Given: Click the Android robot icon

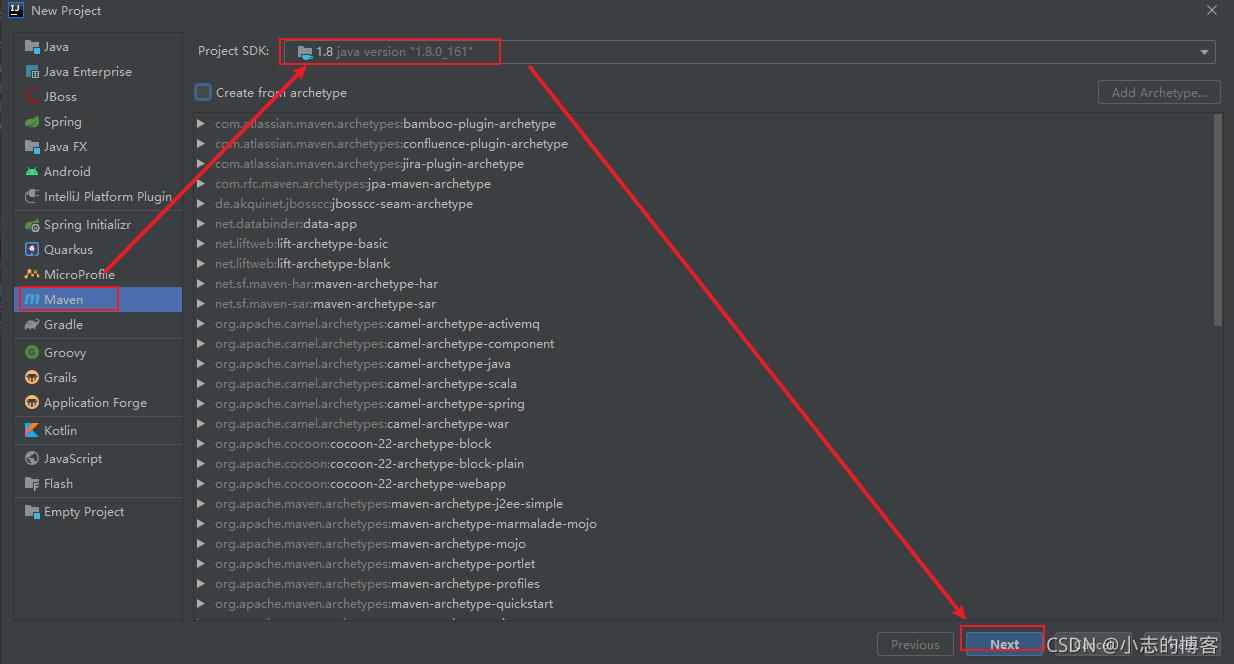Looking at the screenshot, I should [32, 171].
